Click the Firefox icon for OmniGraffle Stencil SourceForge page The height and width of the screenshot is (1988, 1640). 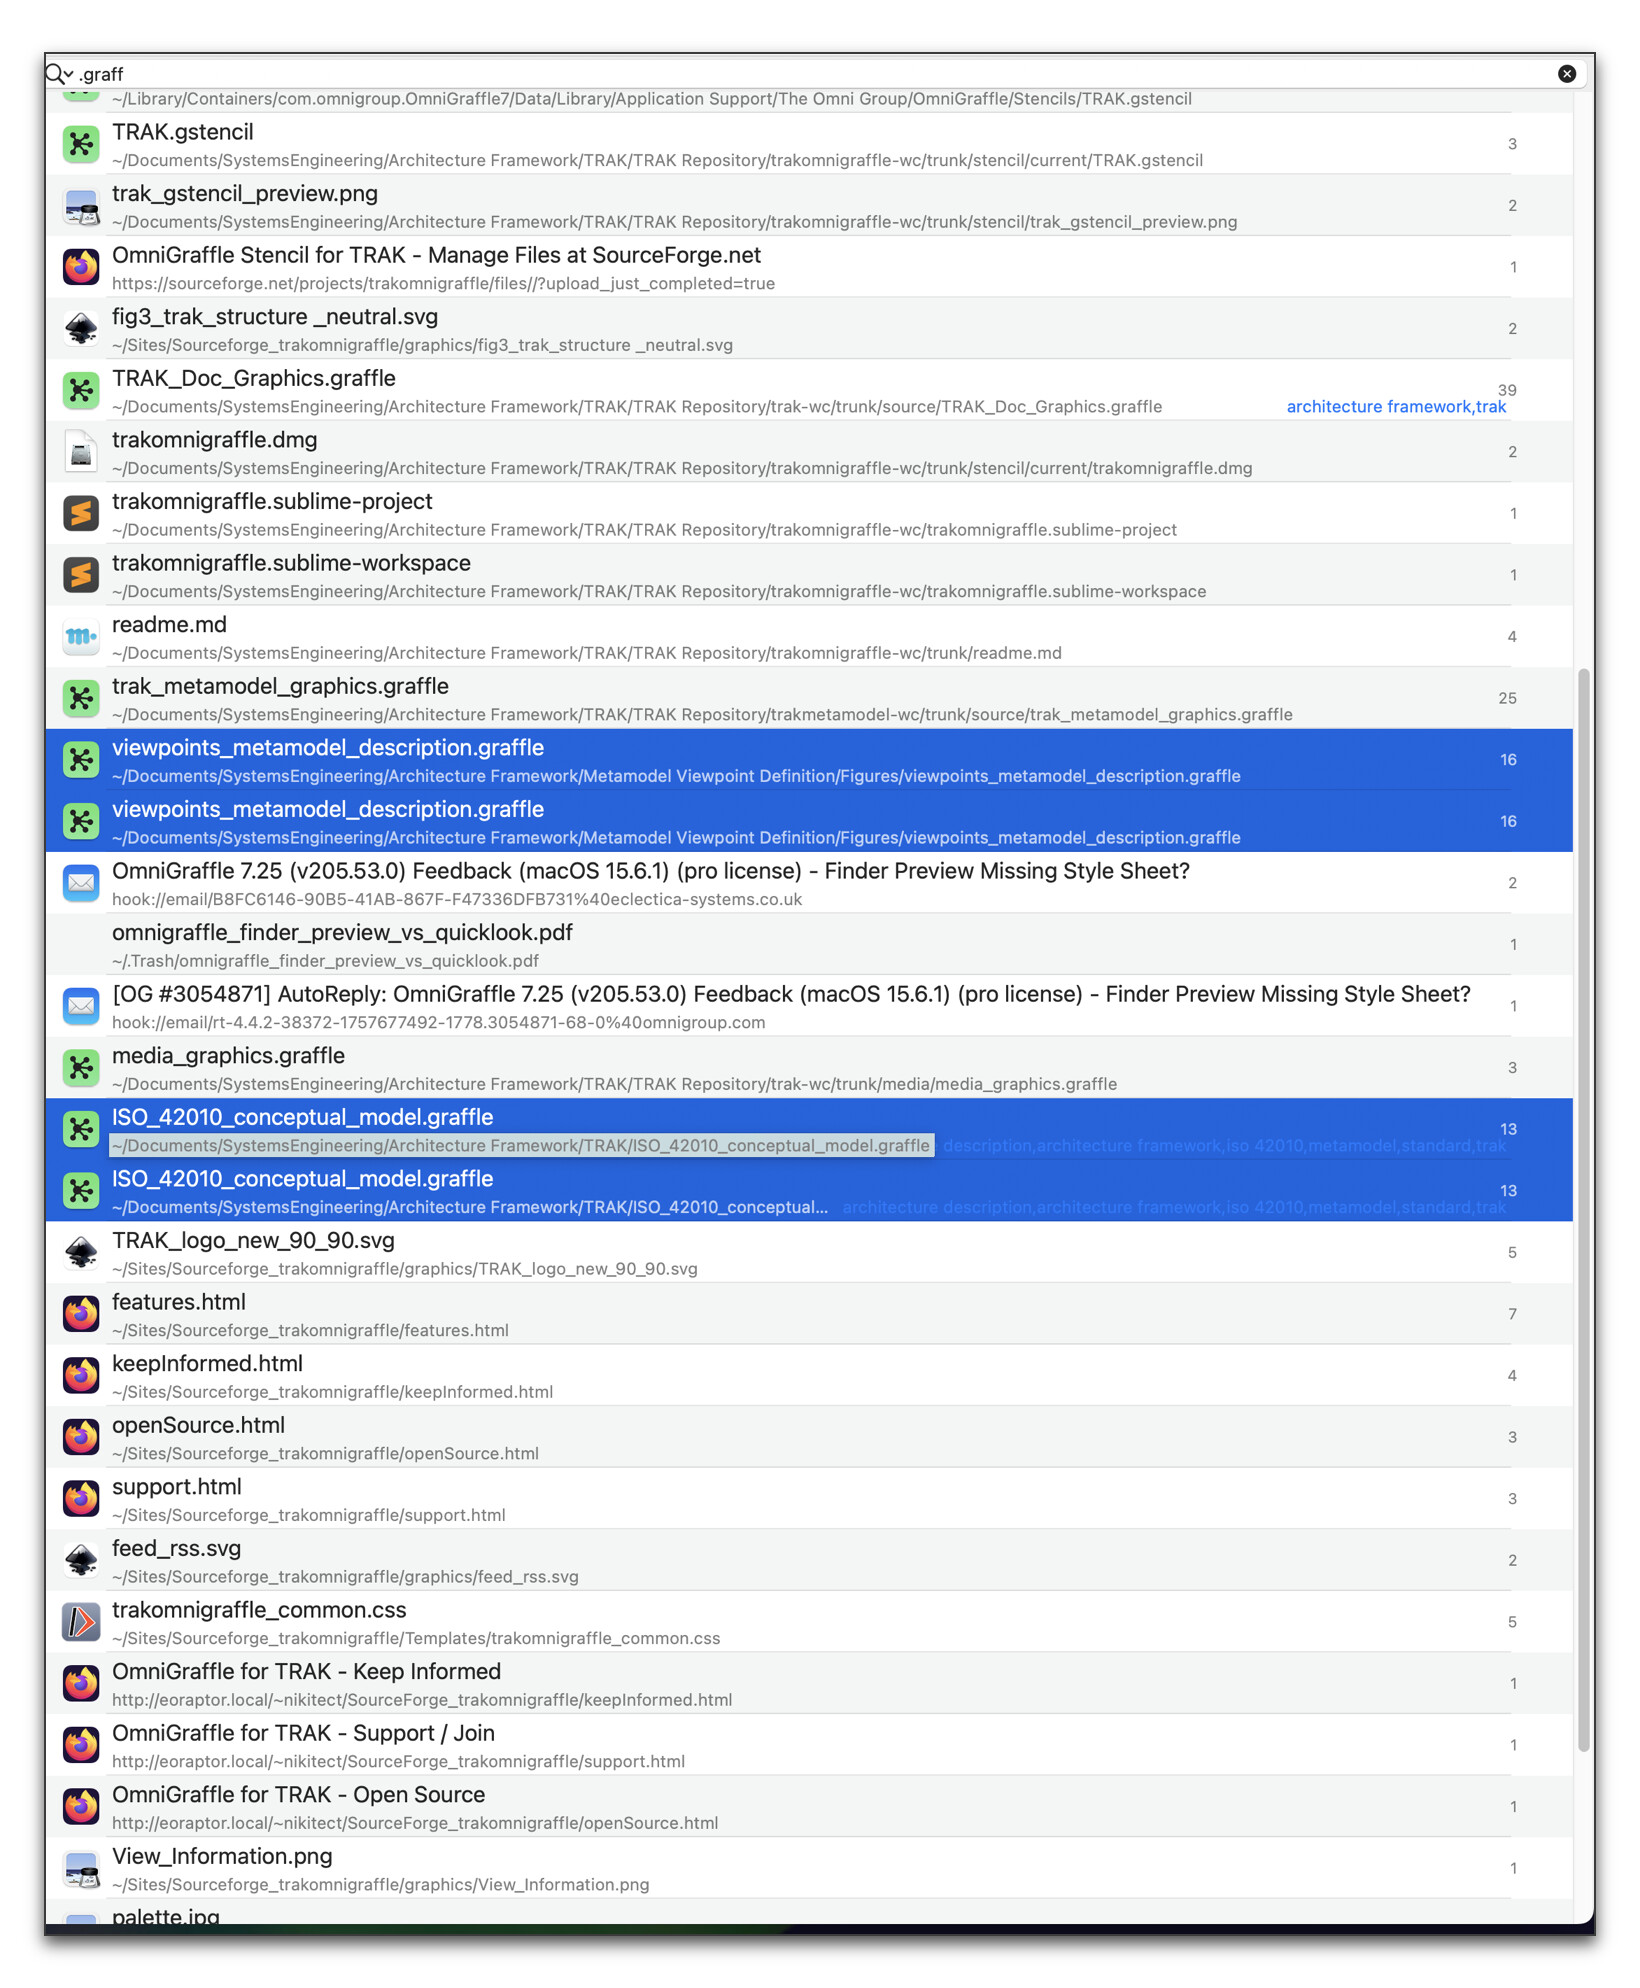[x=81, y=267]
